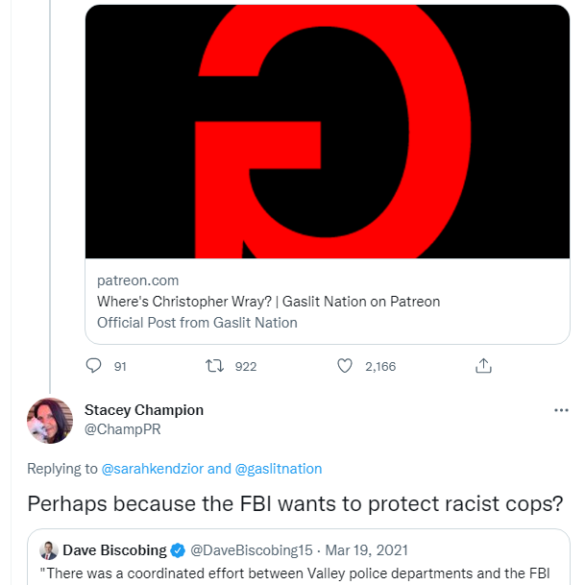This screenshot has width=585, height=585.
Task: Open Stacey Champion's profile picture
Action: (50, 421)
